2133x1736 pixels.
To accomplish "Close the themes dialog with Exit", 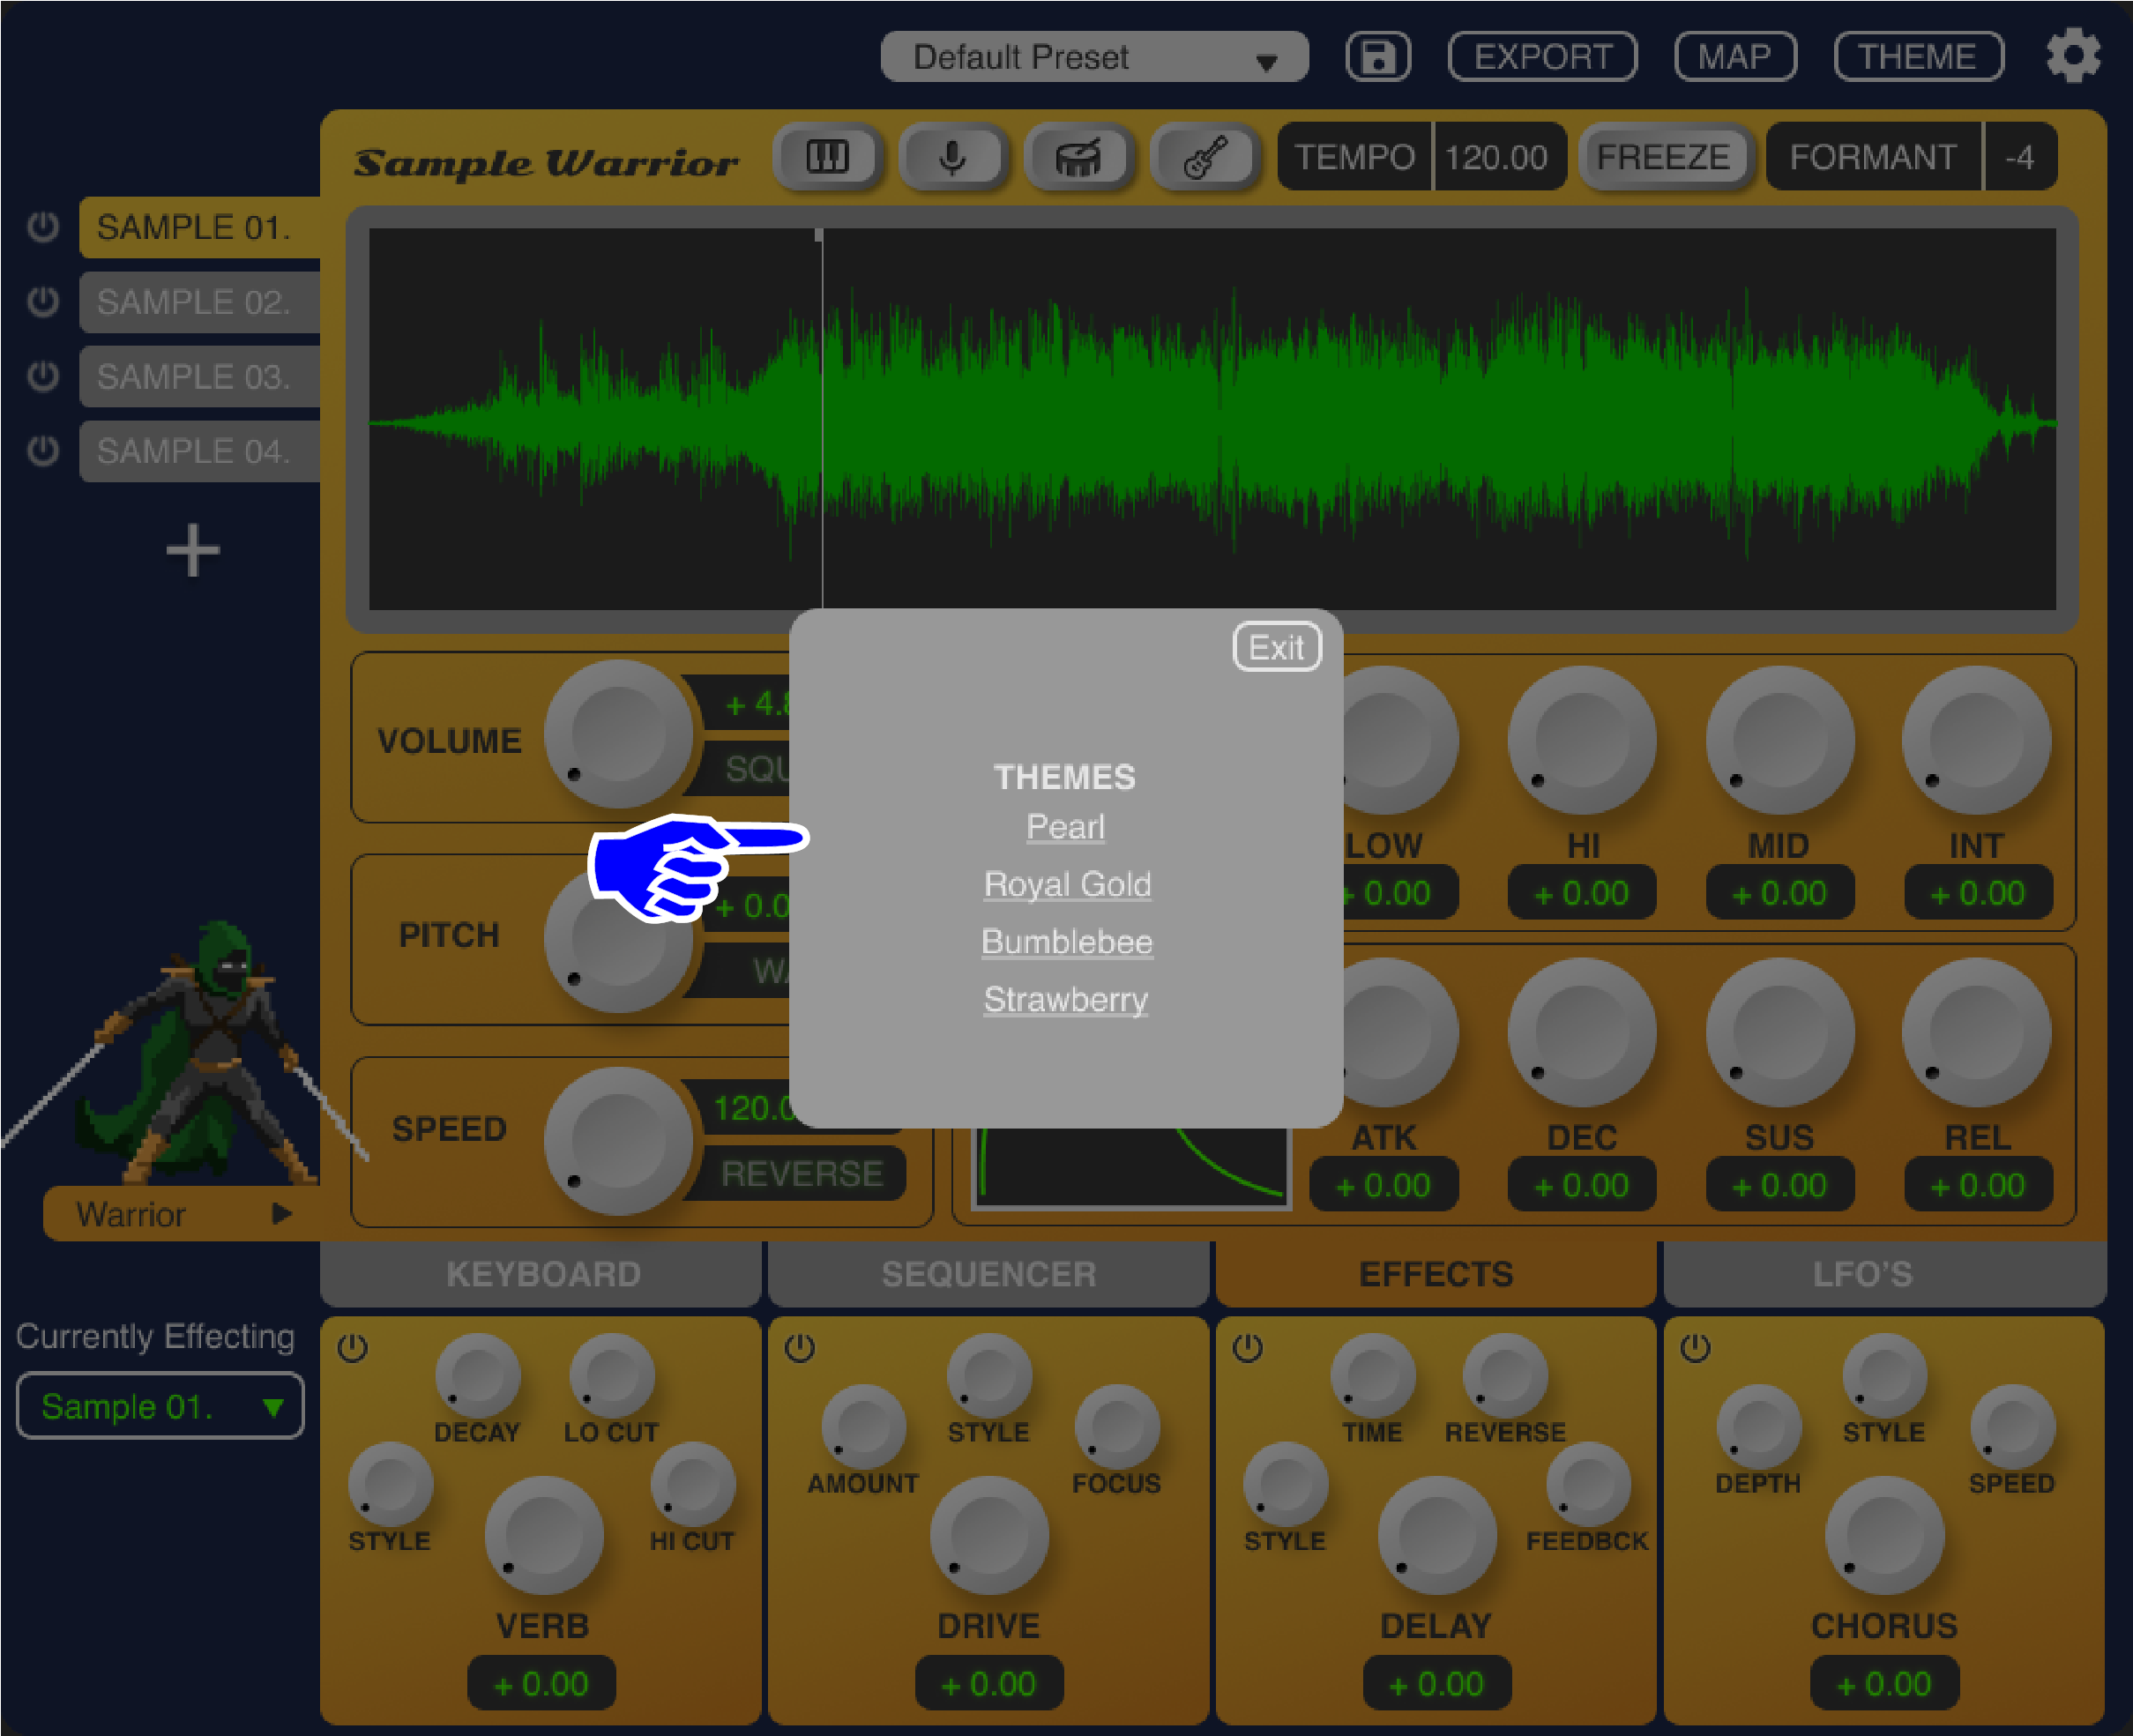I will 1276,647.
